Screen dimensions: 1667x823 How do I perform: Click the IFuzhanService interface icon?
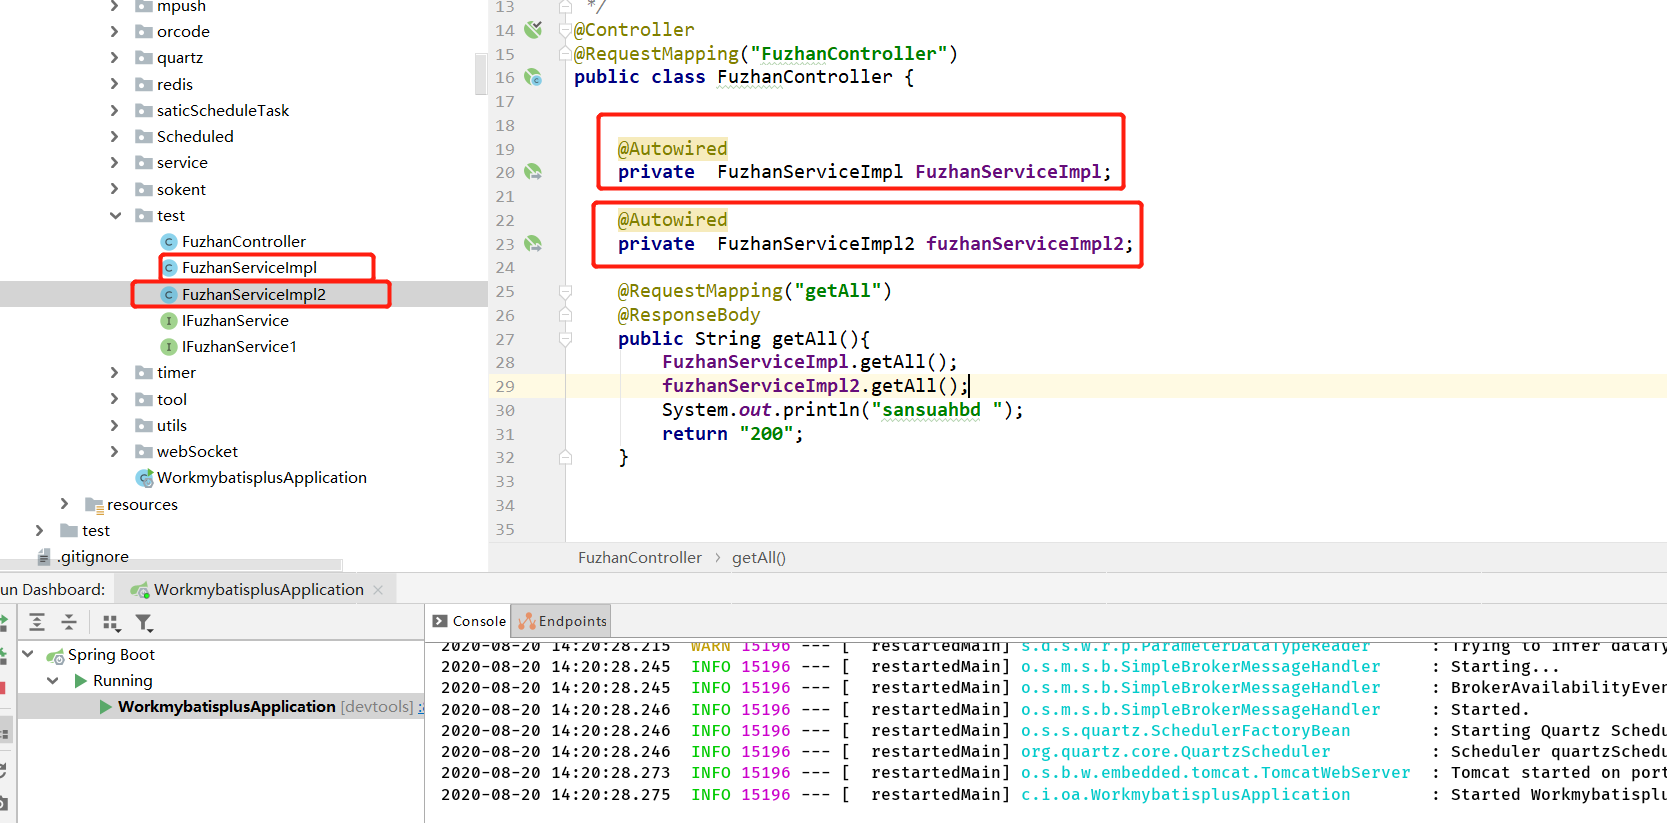169,320
